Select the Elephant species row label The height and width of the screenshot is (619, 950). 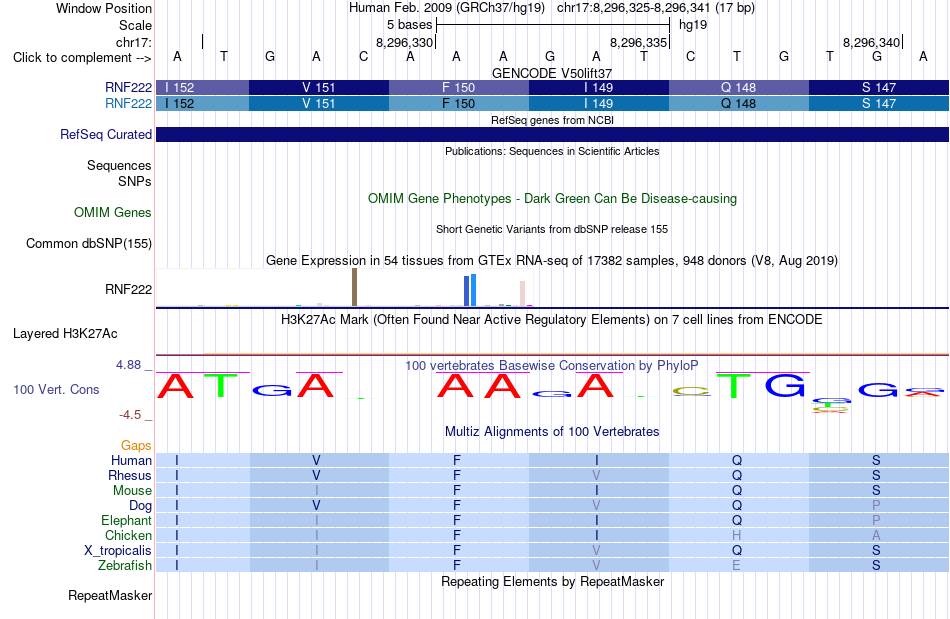coord(127,520)
